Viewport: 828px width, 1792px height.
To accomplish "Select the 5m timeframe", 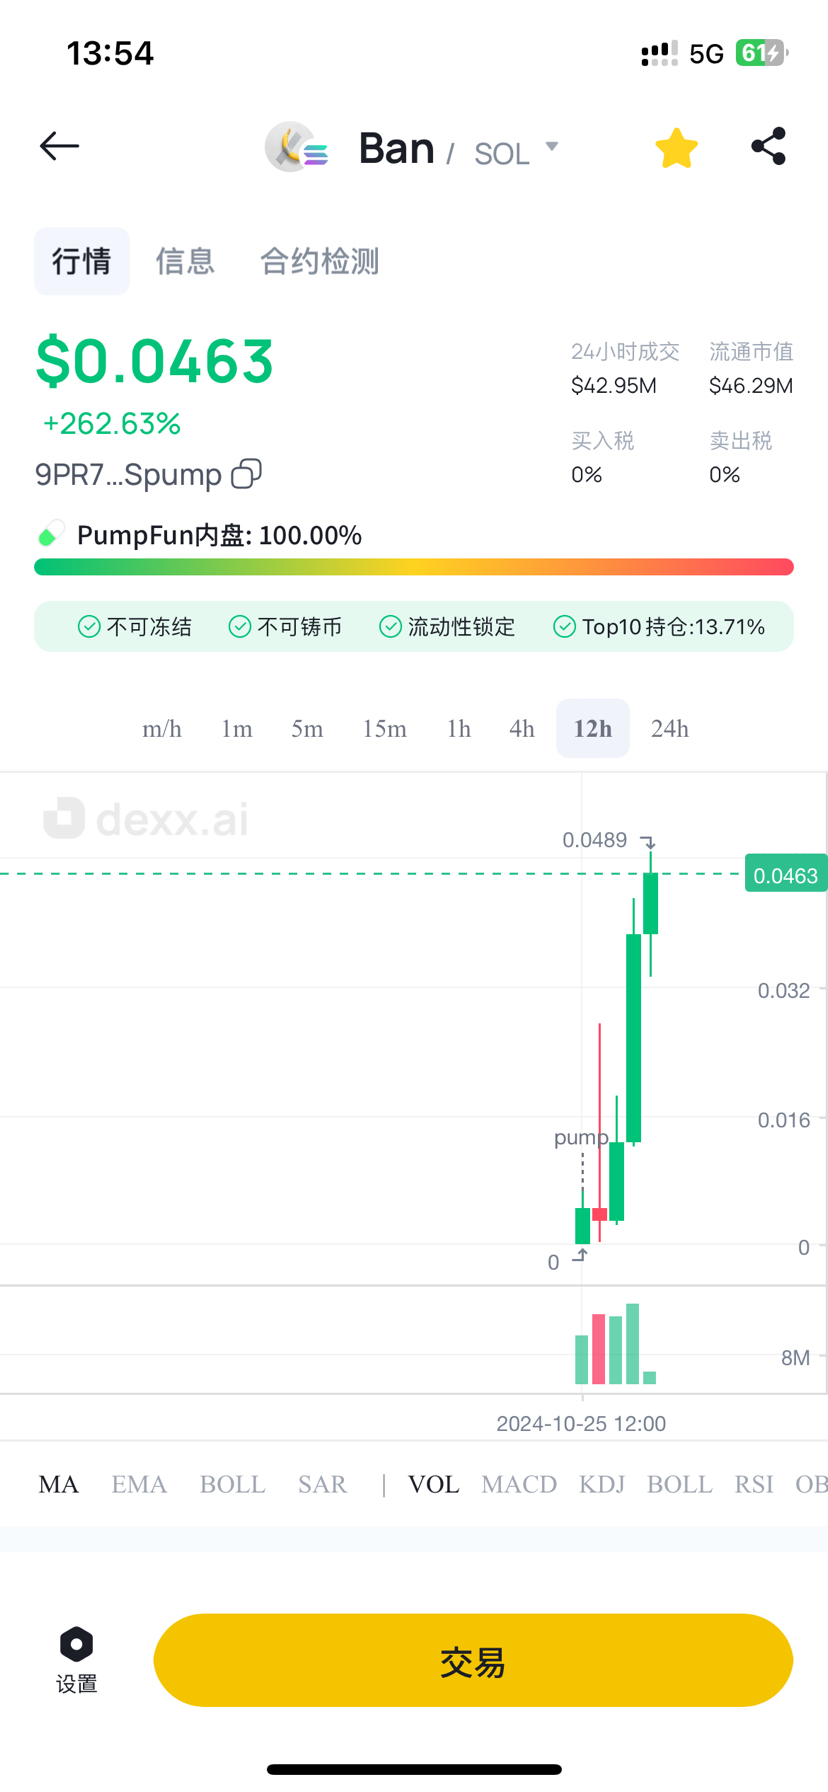I will pos(307,729).
